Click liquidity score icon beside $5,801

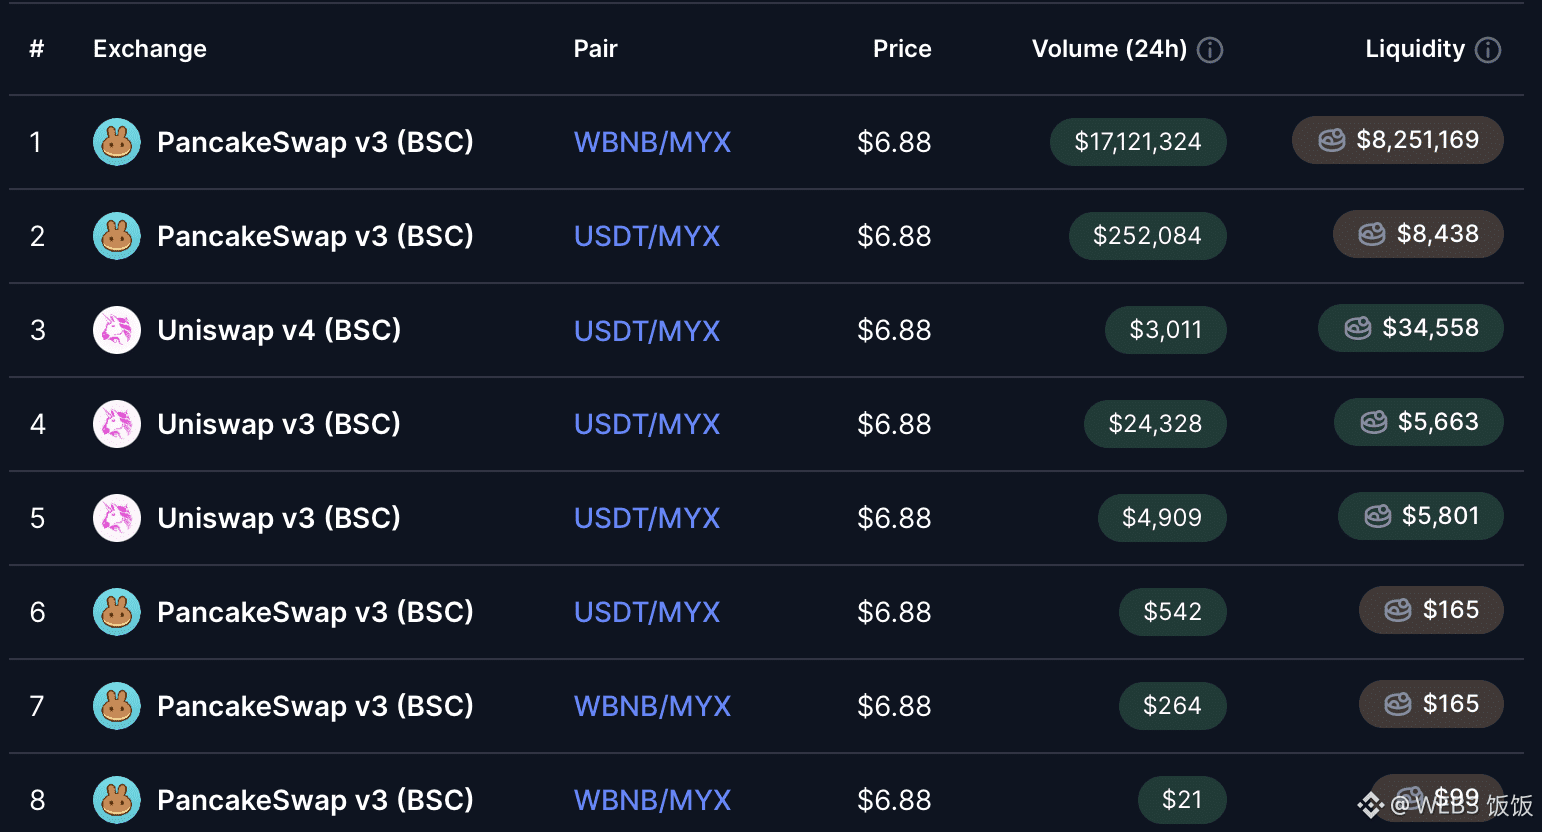click(1378, 516)
